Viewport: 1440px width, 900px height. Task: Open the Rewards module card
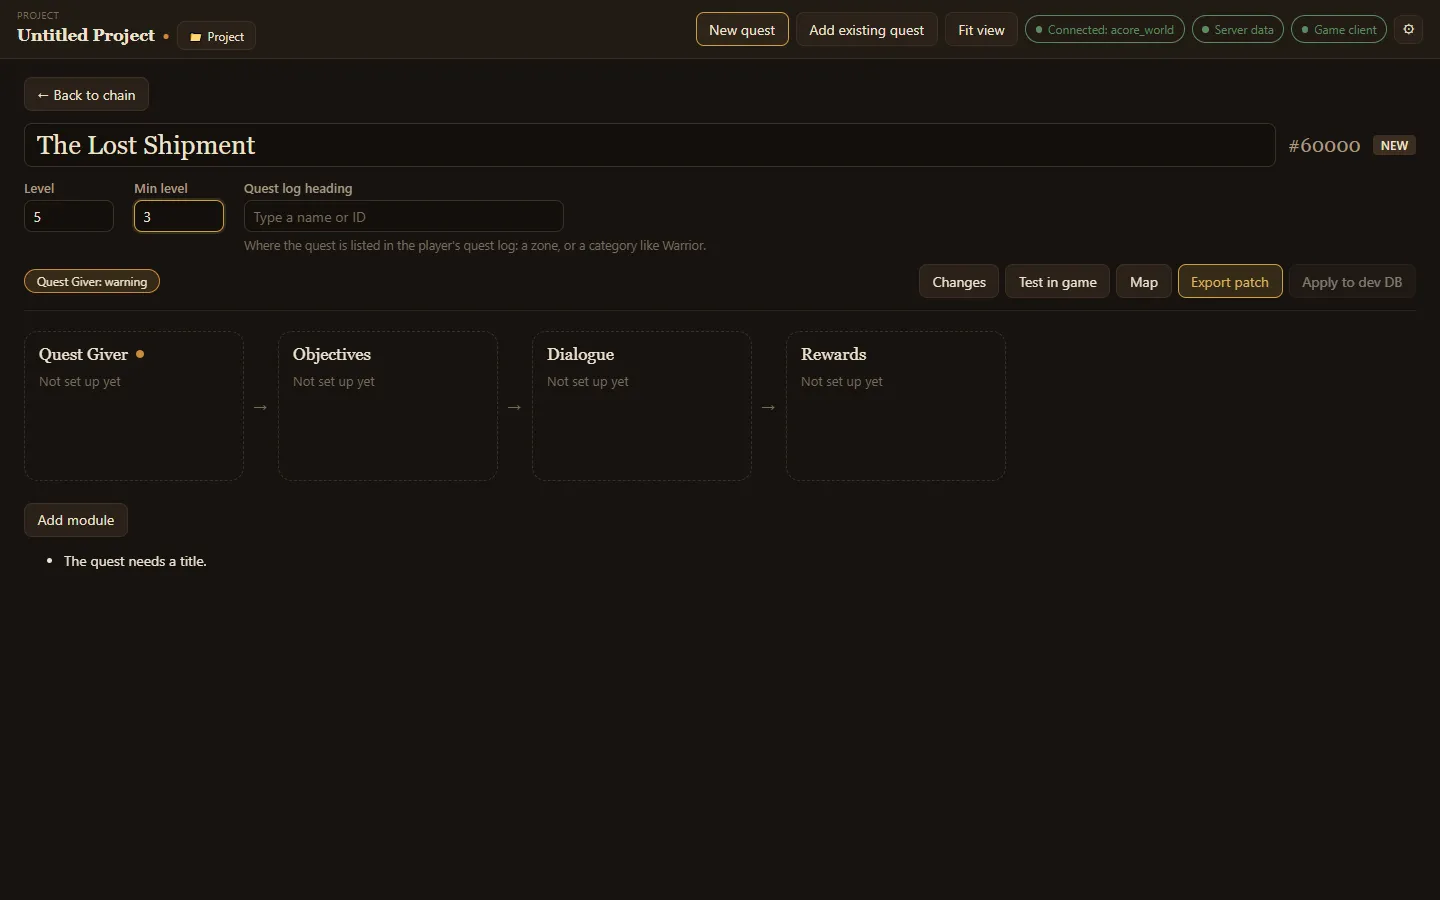[896, 406]
